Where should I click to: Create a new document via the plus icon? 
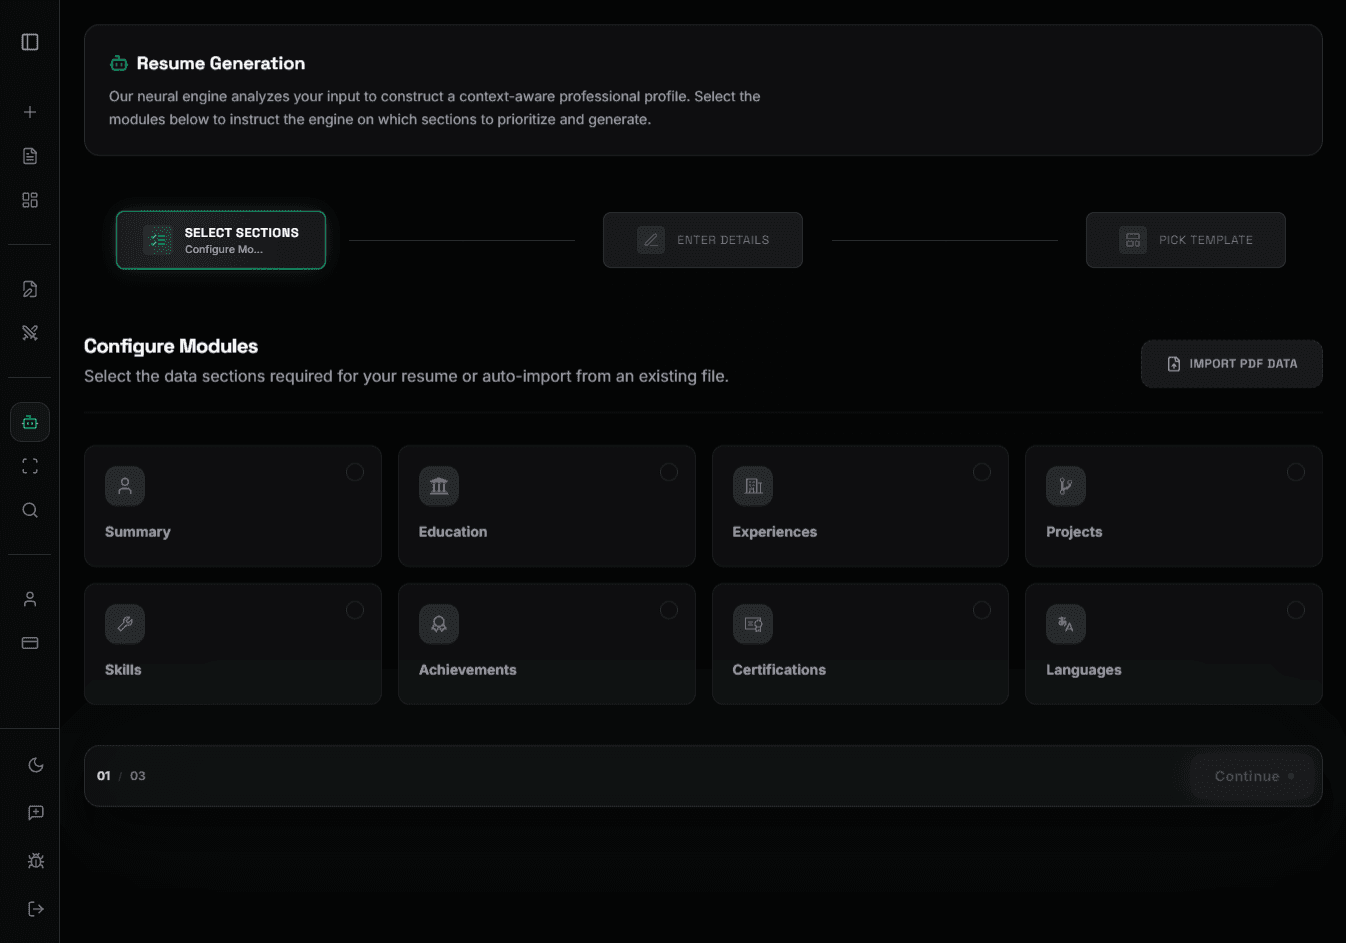tap(29, 112)
